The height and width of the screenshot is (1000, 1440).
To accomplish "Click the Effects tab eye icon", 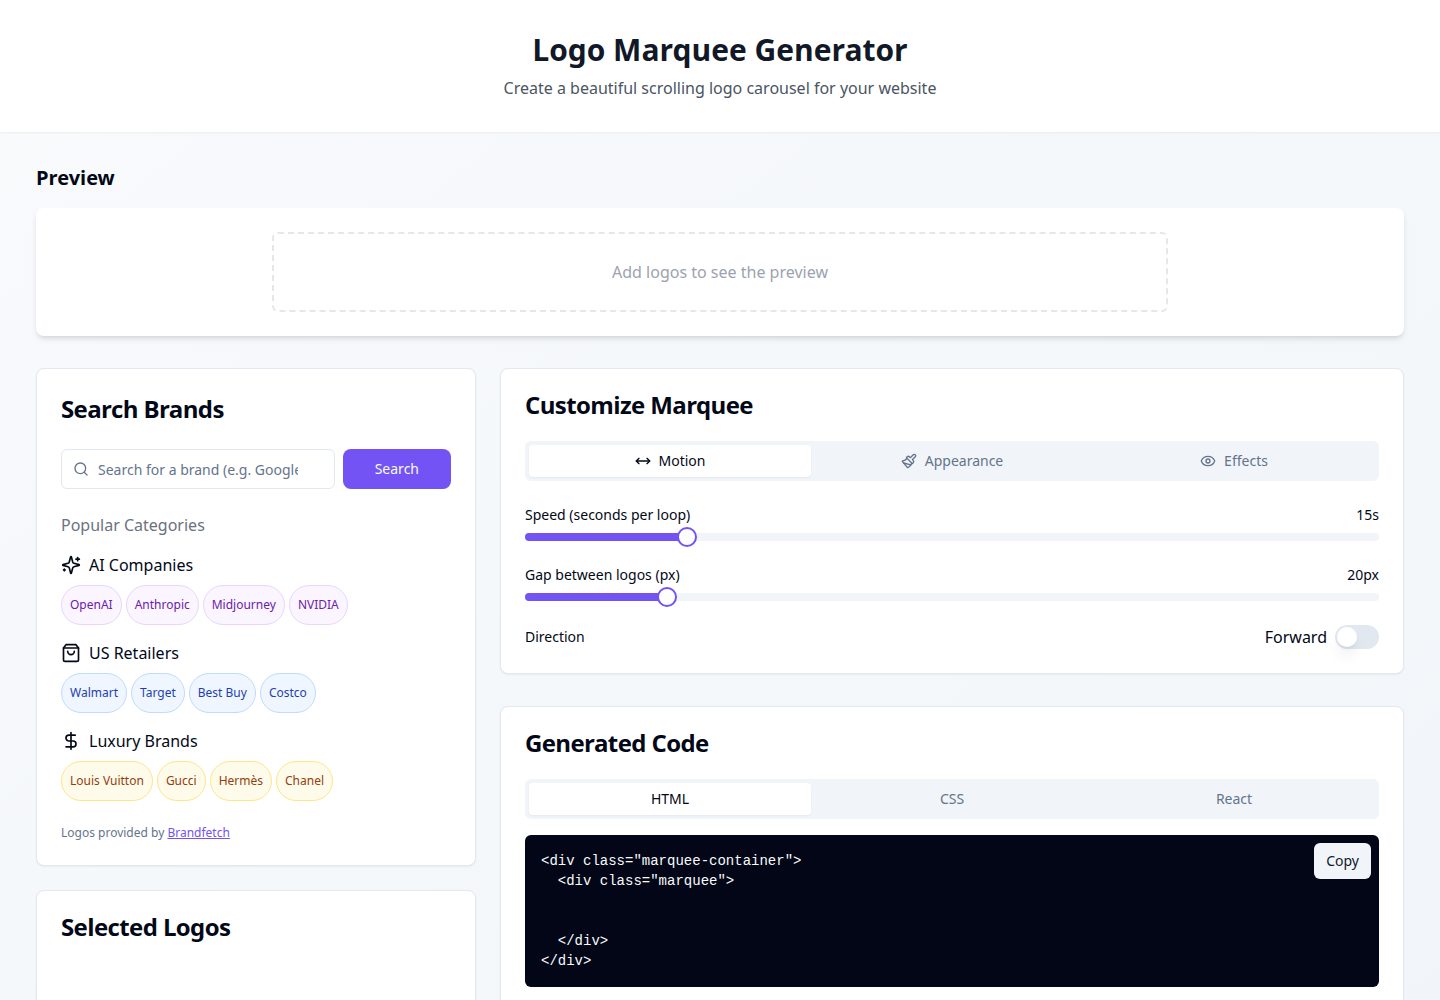I will point(1208,461).
